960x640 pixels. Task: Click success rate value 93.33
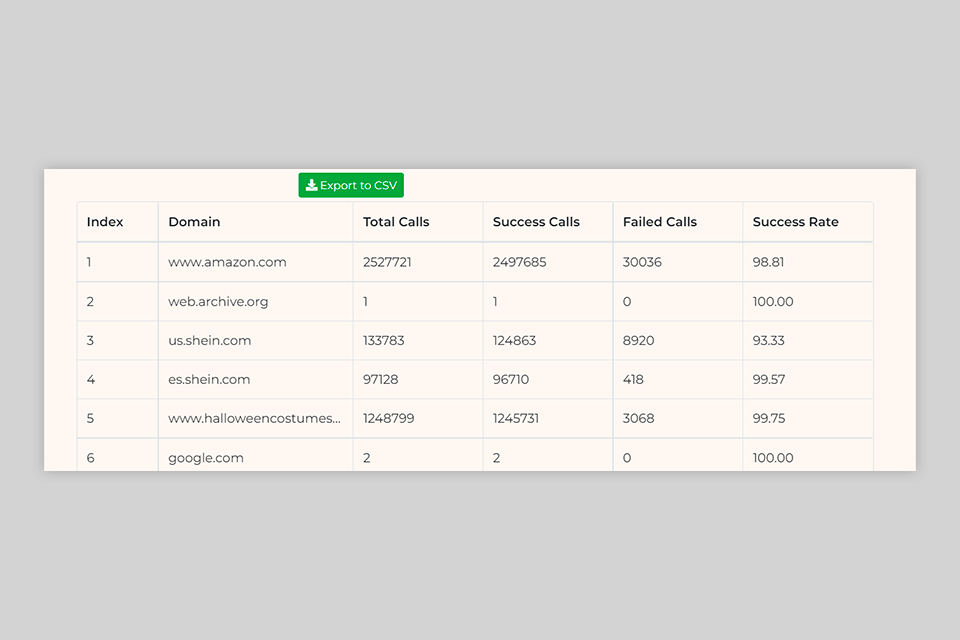click(768, 340)
